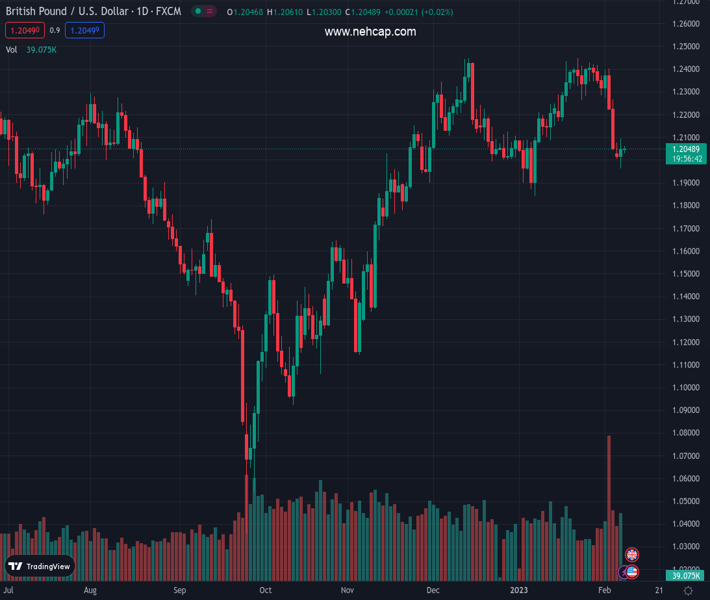
Task: Toggle the market status indicator pill
Action: (x=204, y=12)
